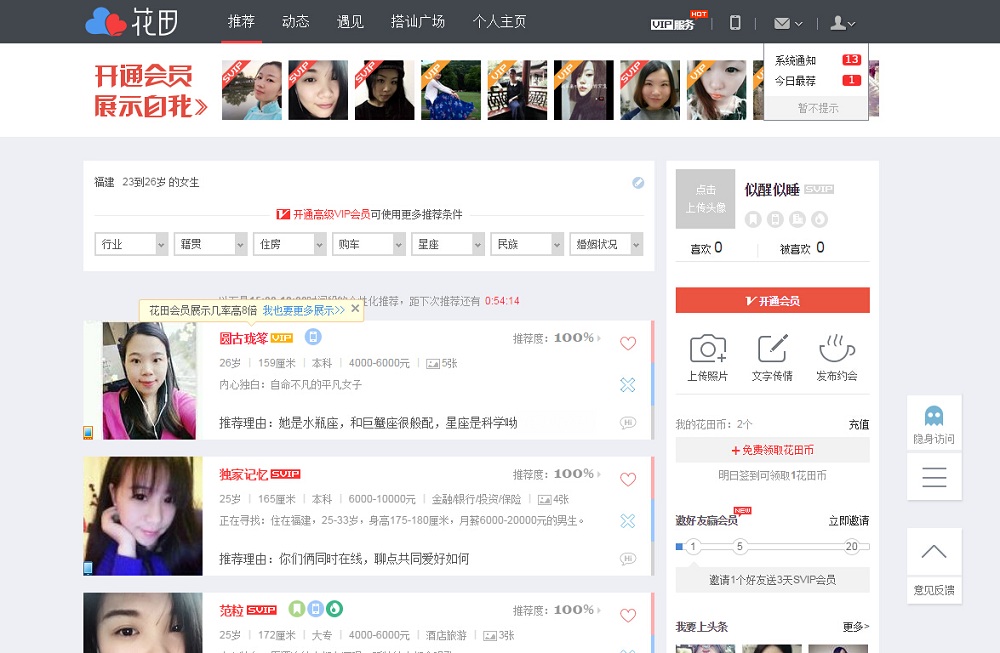Click 点击上传头像 avatar placeholder
The width and height of the screenshot is (1000, 653).
pos(705,198)
